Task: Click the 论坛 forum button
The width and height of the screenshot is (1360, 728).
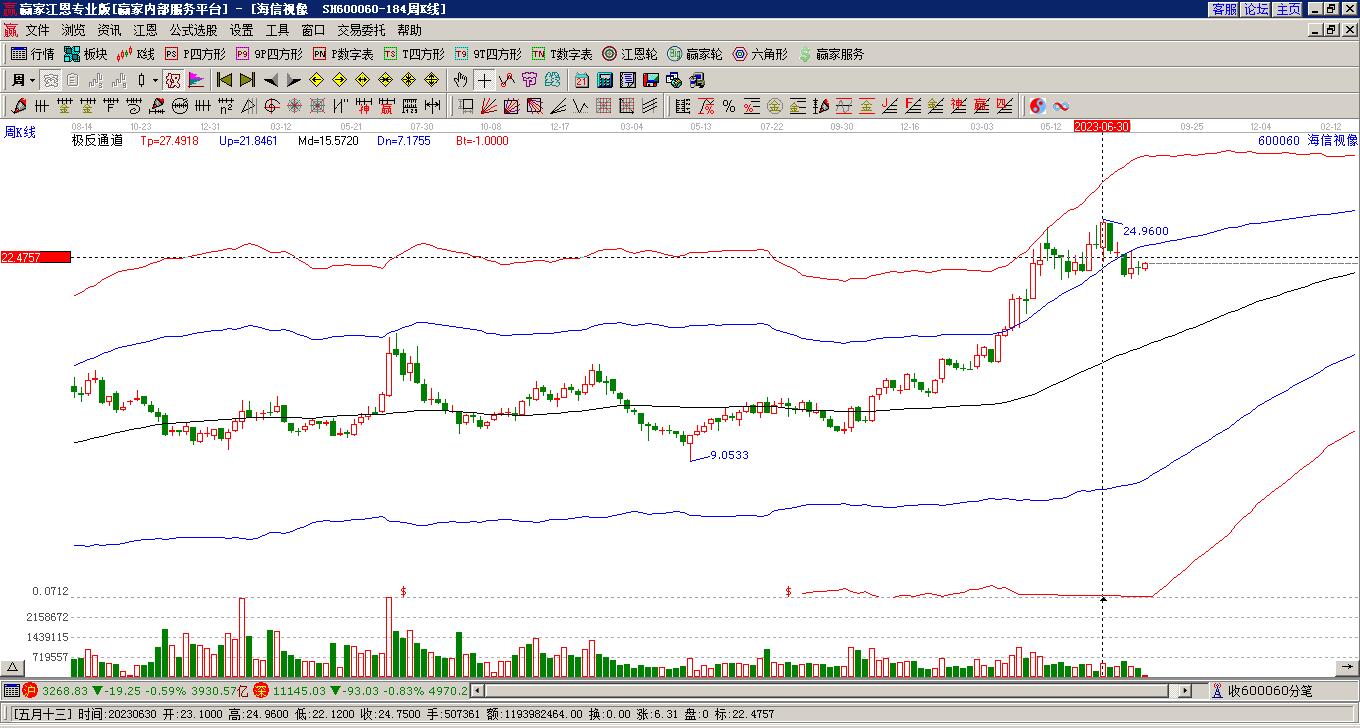Action: (x=1256, y=9)
